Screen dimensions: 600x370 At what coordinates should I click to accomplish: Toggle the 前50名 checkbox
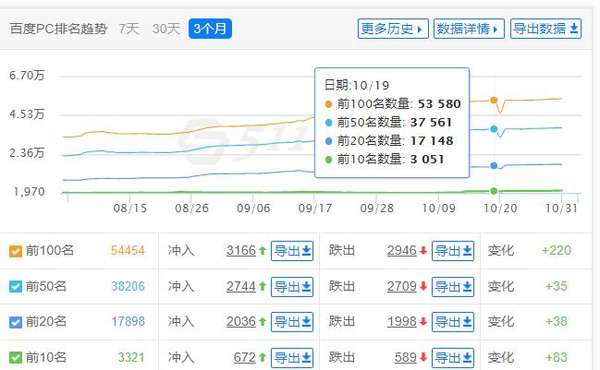(16, 287)
